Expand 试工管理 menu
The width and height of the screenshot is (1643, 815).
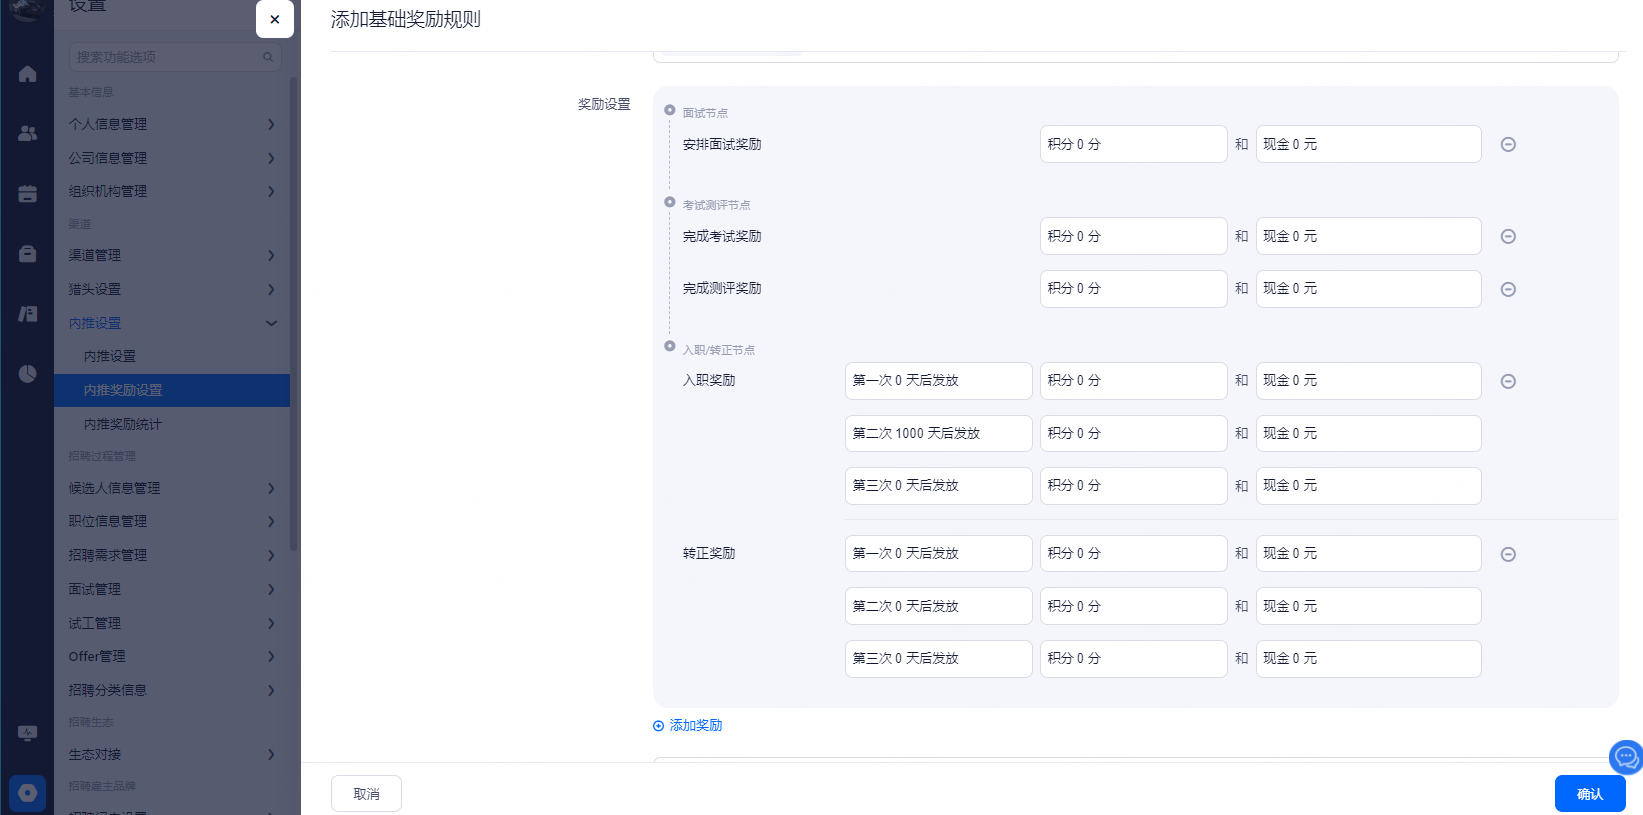pyautogui.click(x=173, y=623)
